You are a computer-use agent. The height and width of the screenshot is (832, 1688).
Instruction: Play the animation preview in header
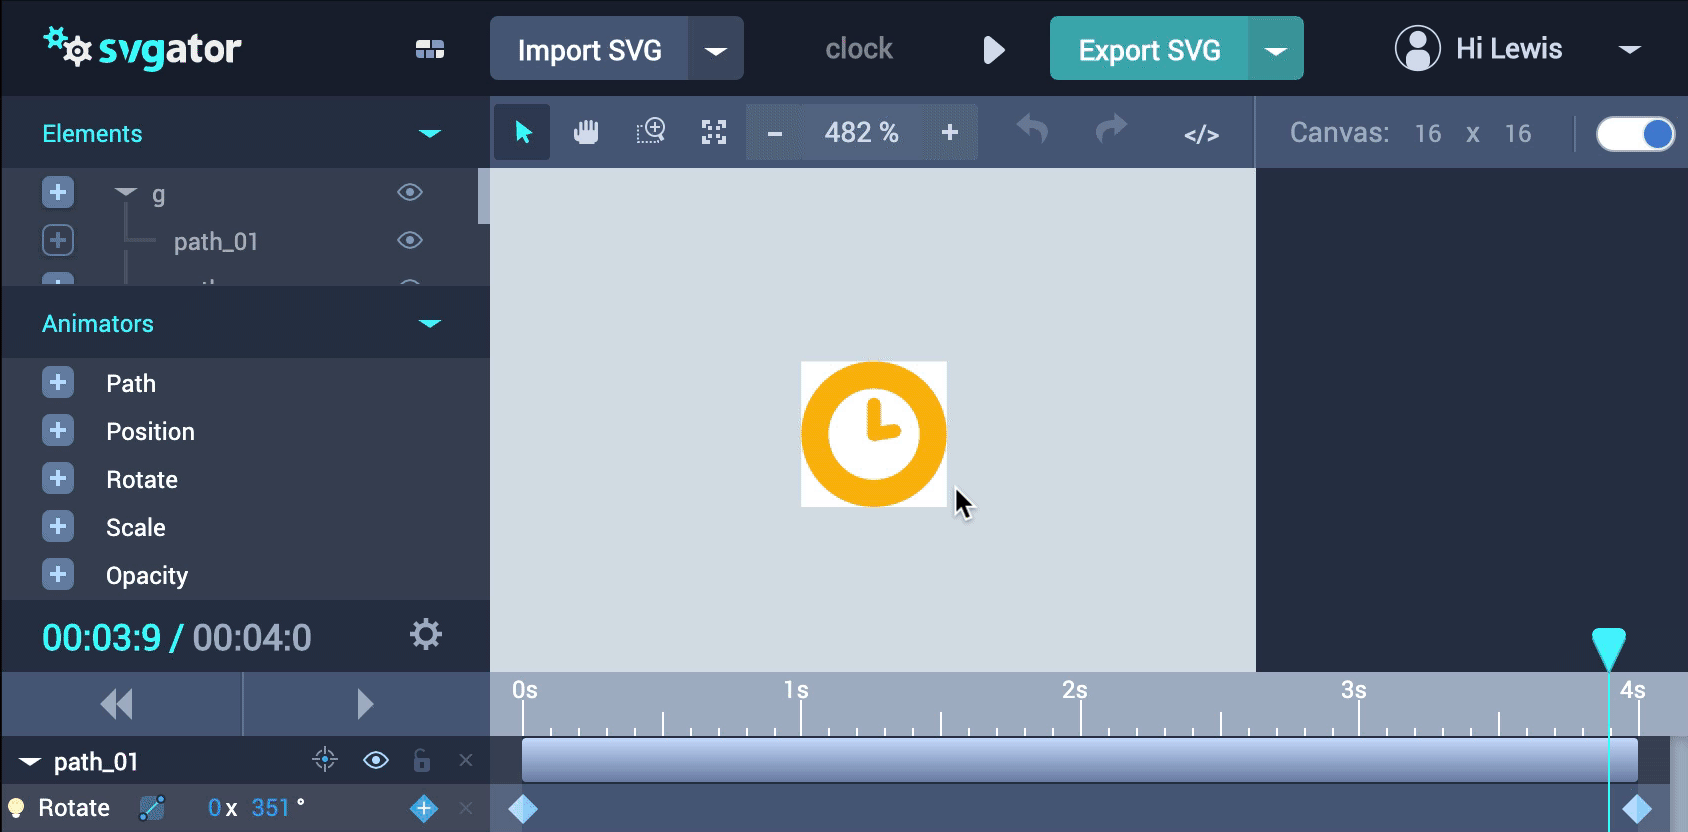(x=993, y=50)
